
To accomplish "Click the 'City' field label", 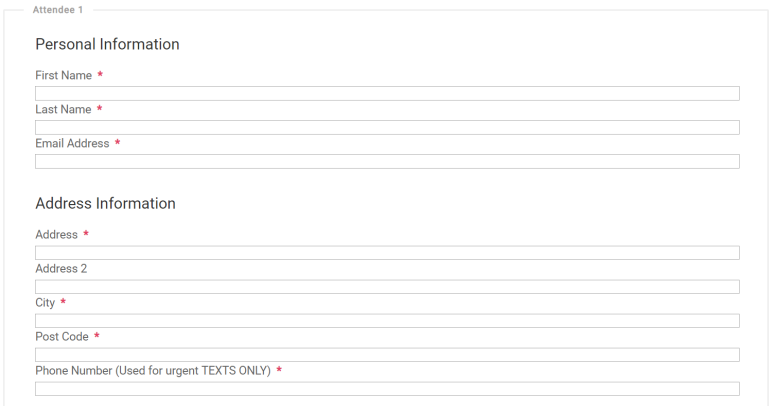I will coord(45,303).
